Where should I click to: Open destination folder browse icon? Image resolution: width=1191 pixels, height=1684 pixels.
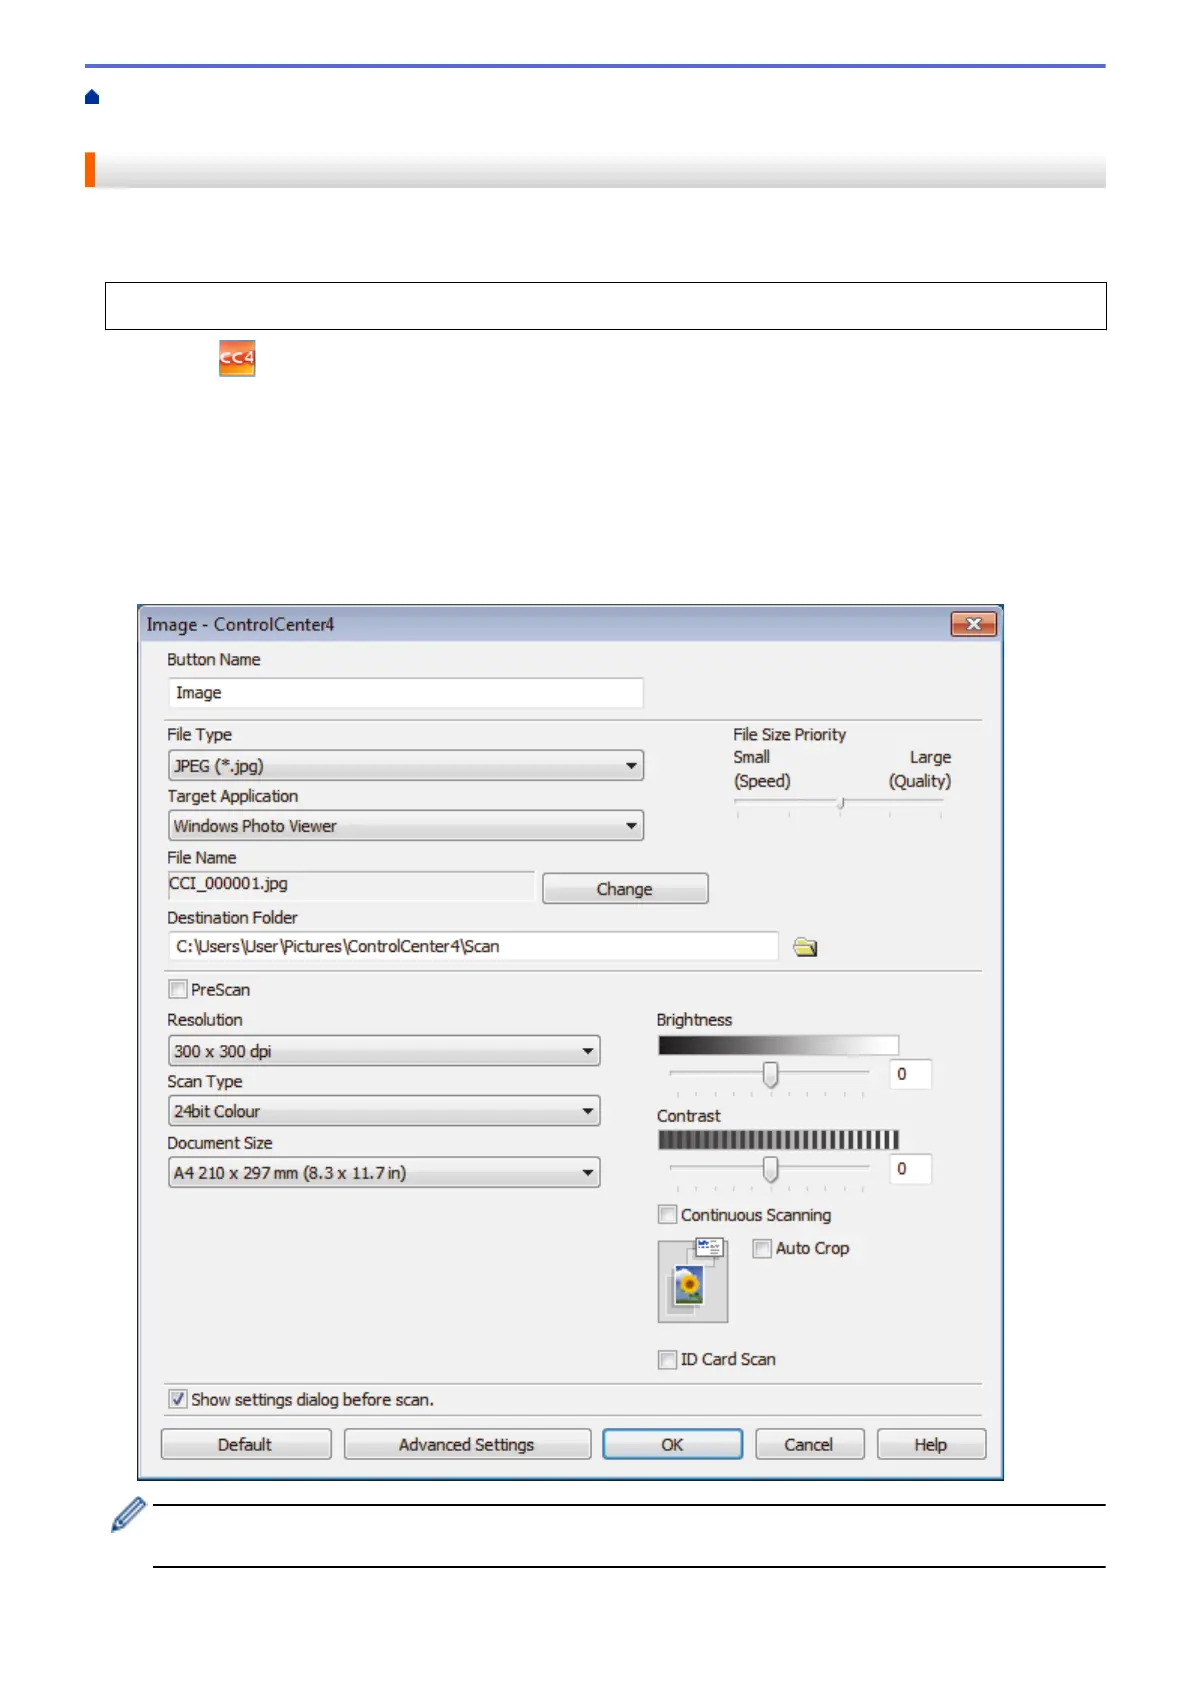pyautogui.click(x=805, y=946)
